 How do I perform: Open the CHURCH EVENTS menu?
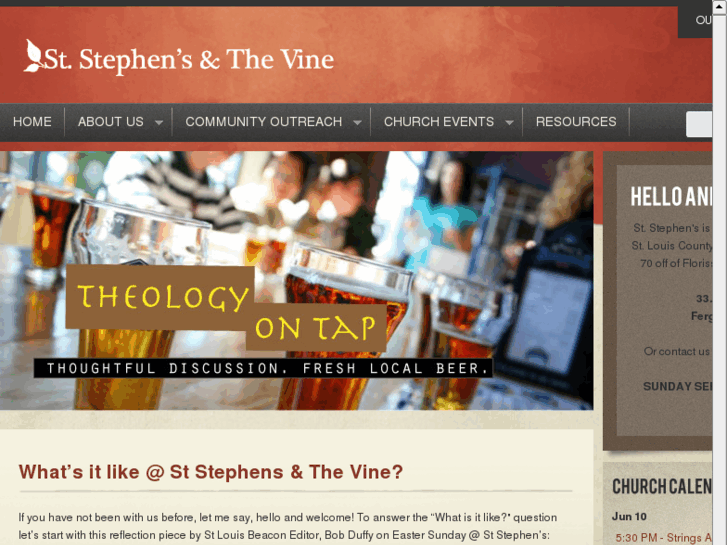(x=439, y=122)
